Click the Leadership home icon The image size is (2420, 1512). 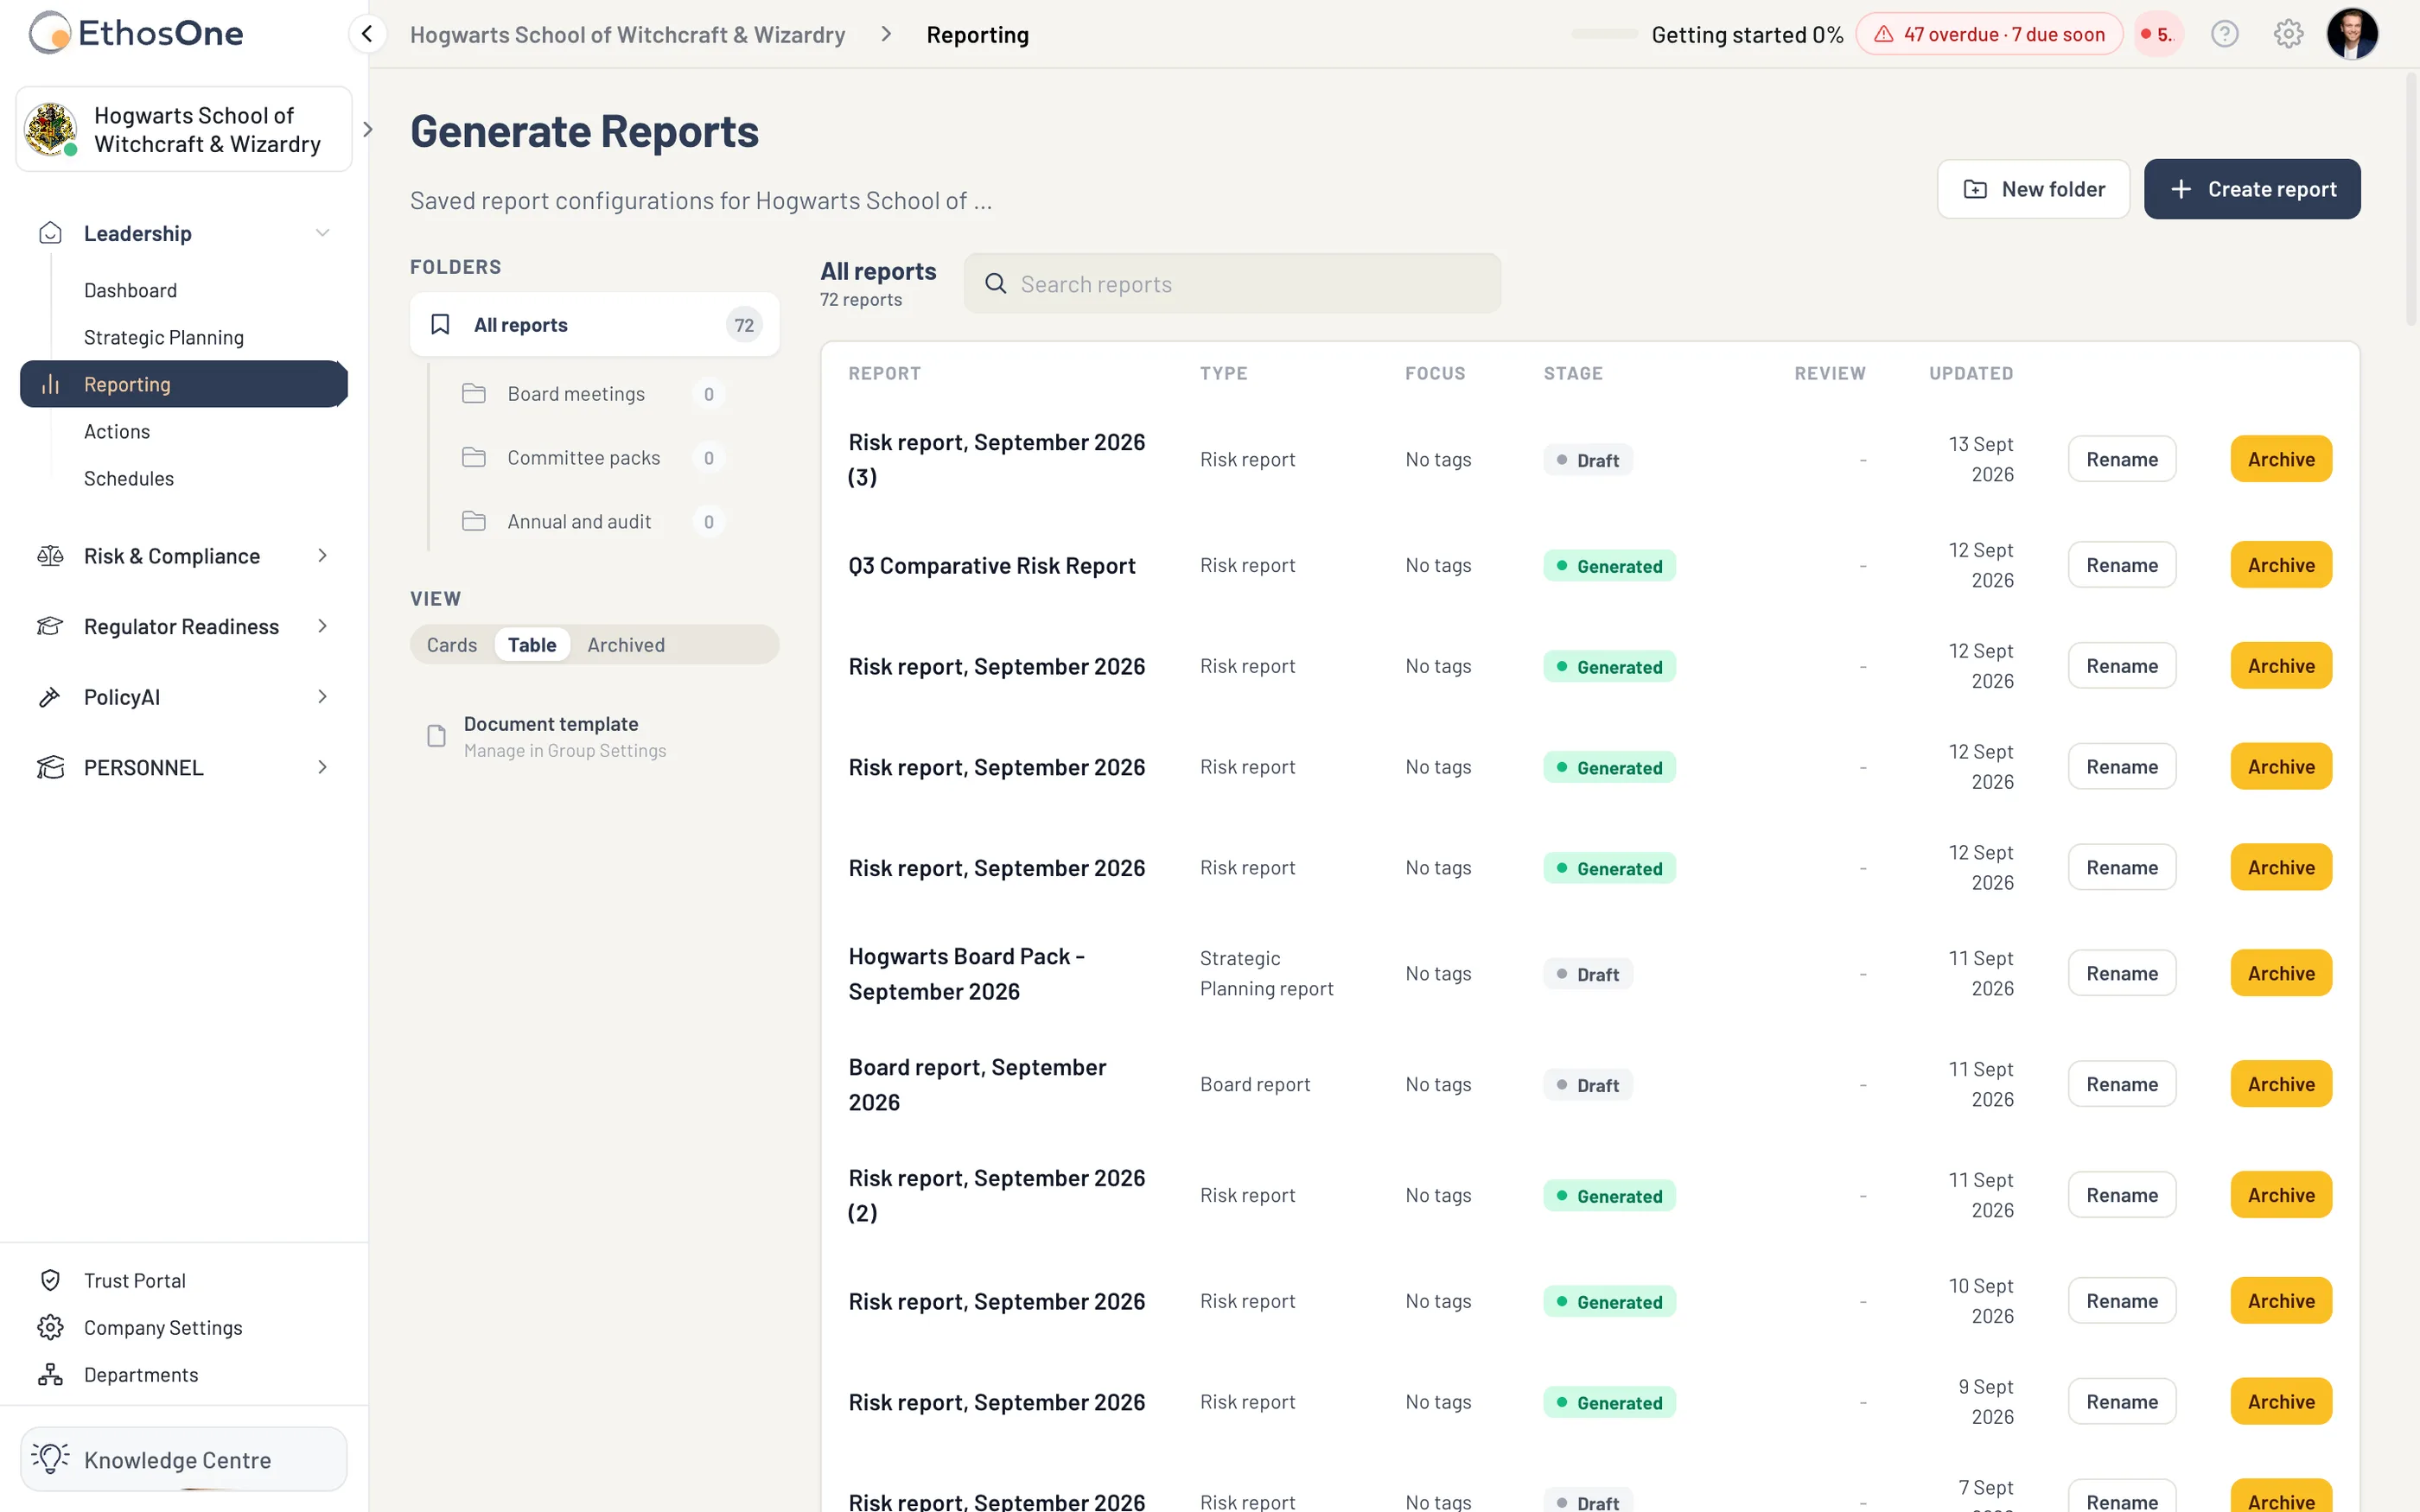pyautogui.click(x=50, y=233)
